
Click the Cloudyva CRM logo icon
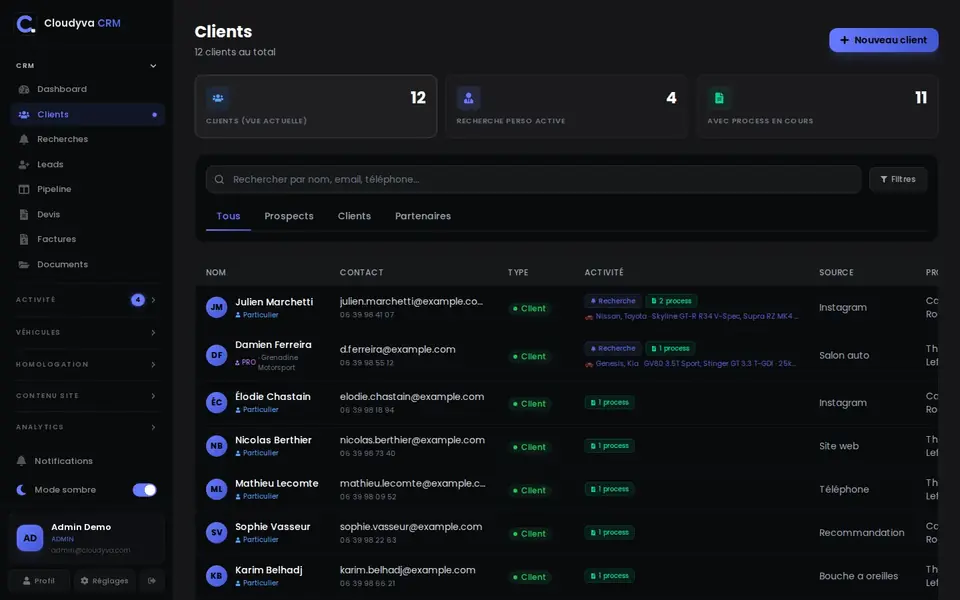25,24
